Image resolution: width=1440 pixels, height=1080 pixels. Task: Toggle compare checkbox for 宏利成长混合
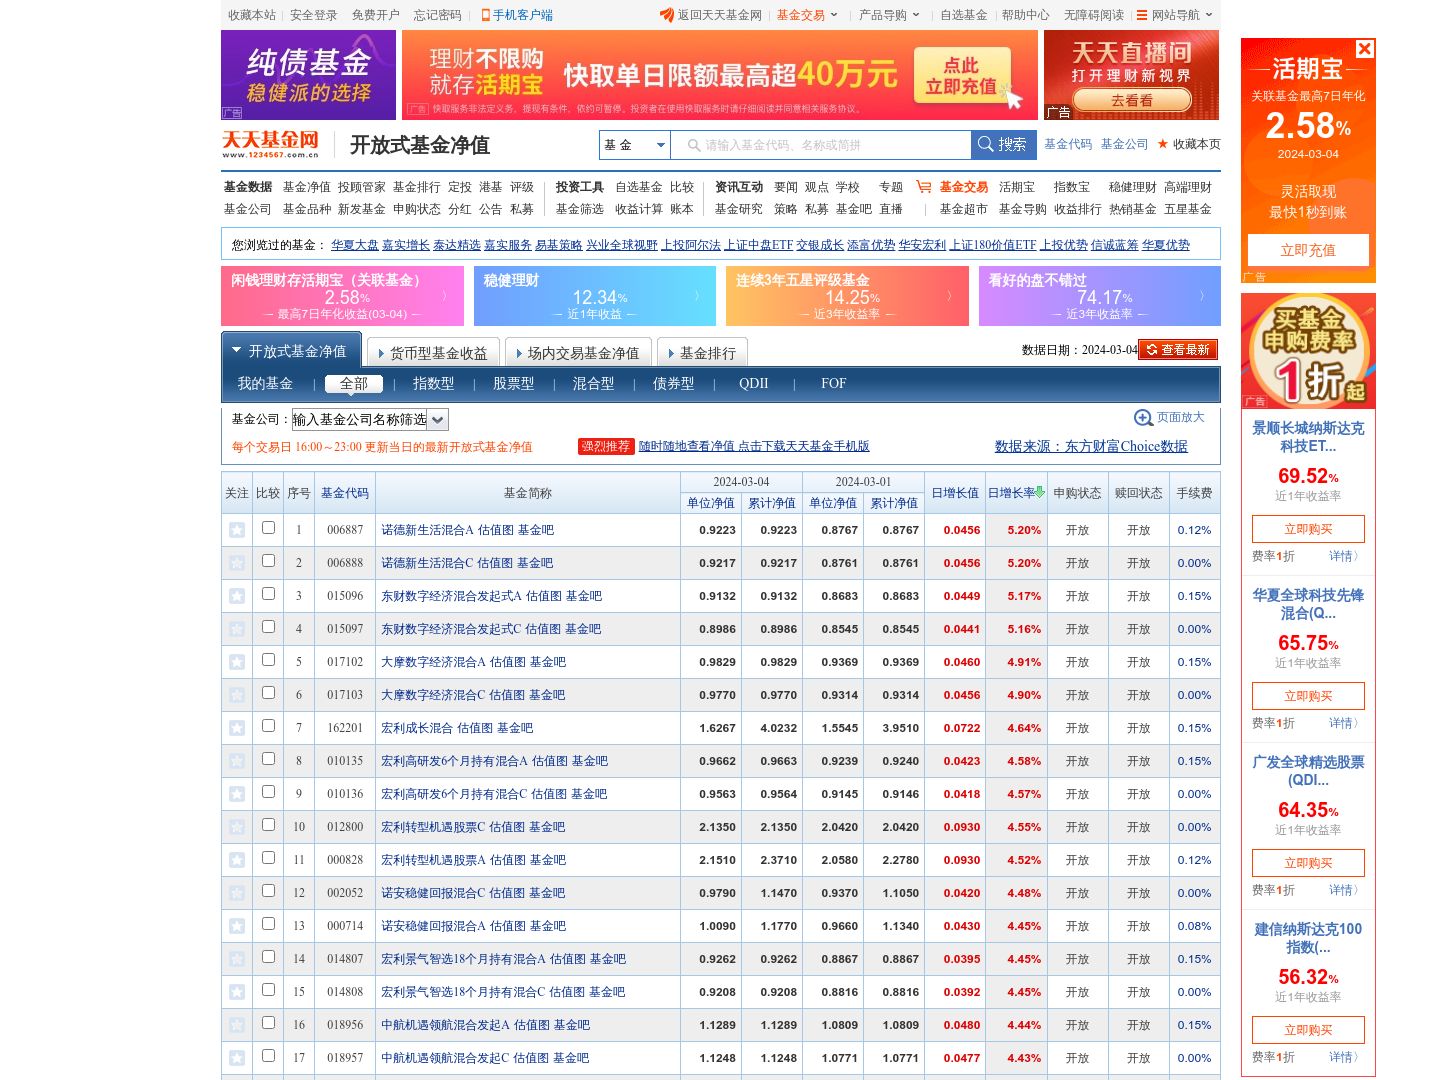click(268, 726)
